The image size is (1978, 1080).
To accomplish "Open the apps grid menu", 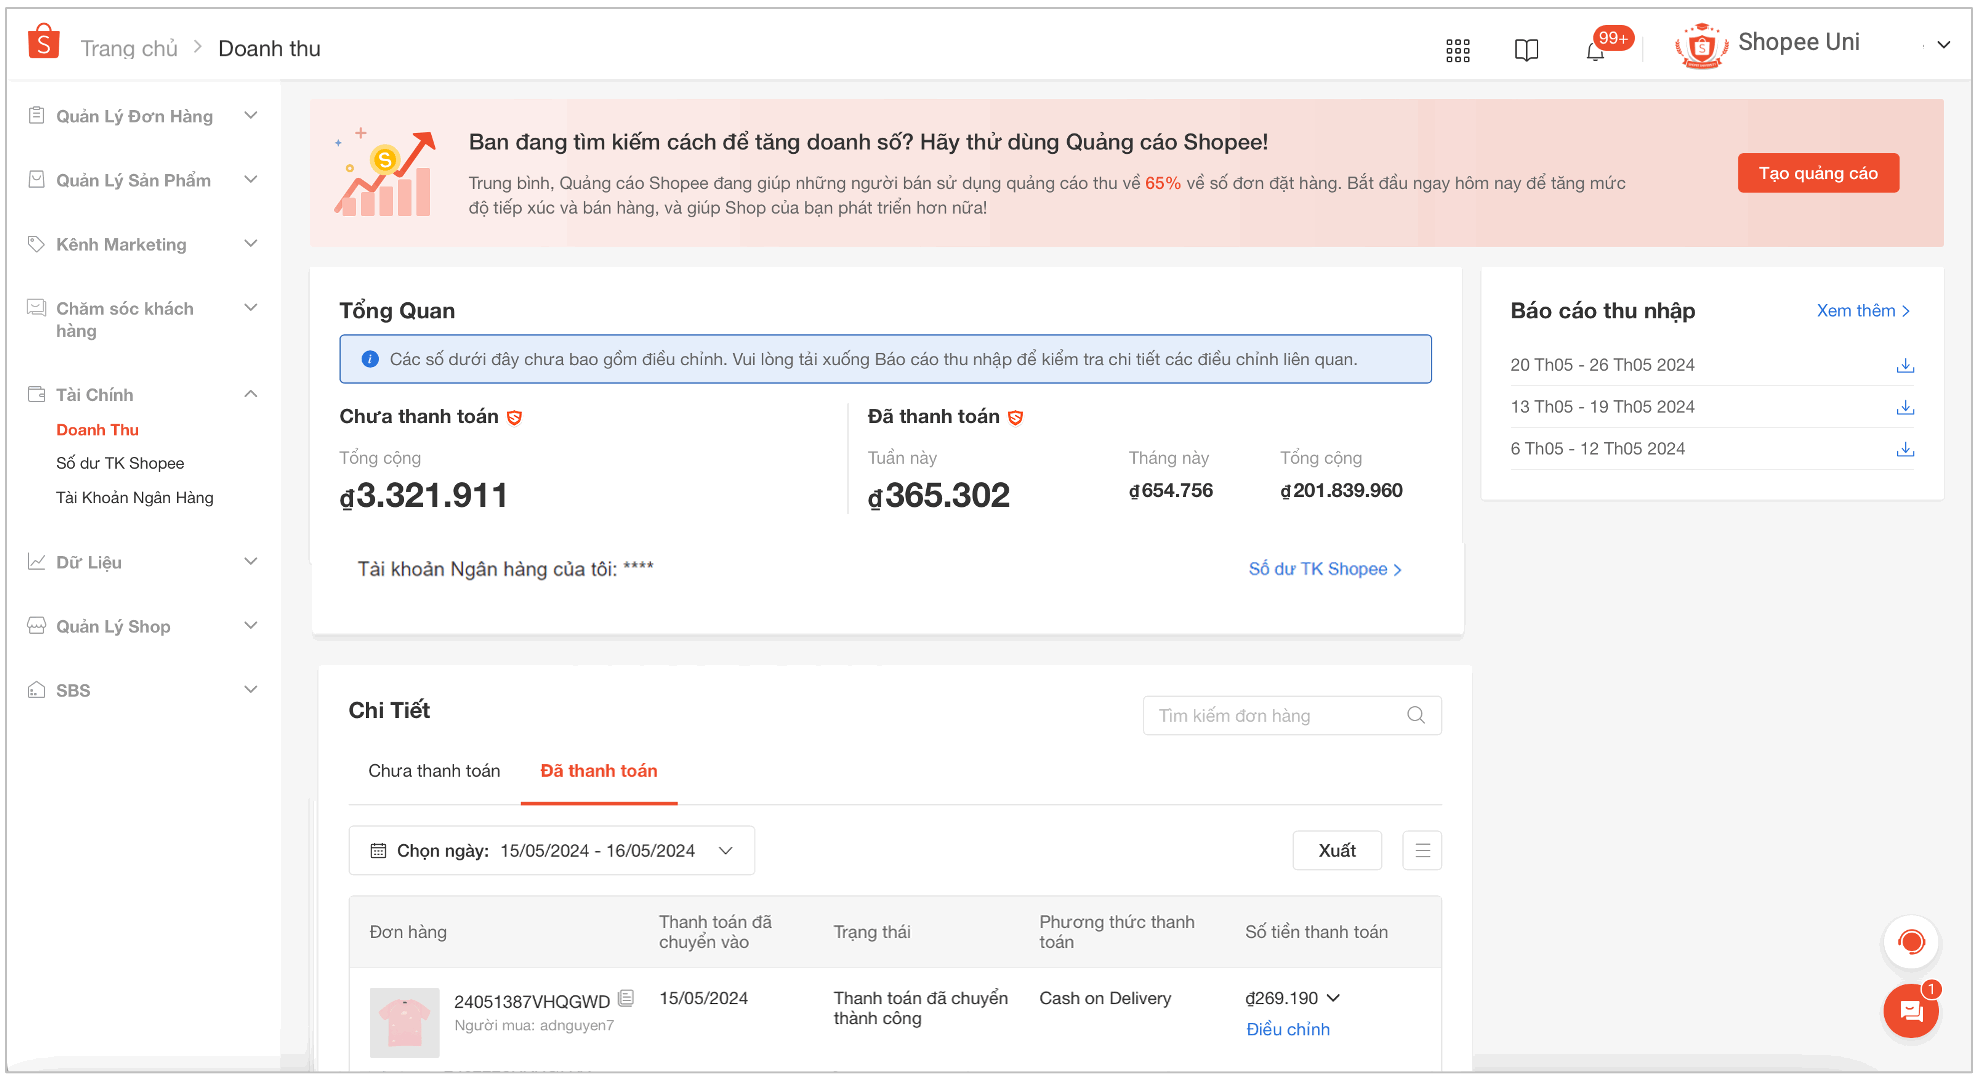I will point(1457,49).
